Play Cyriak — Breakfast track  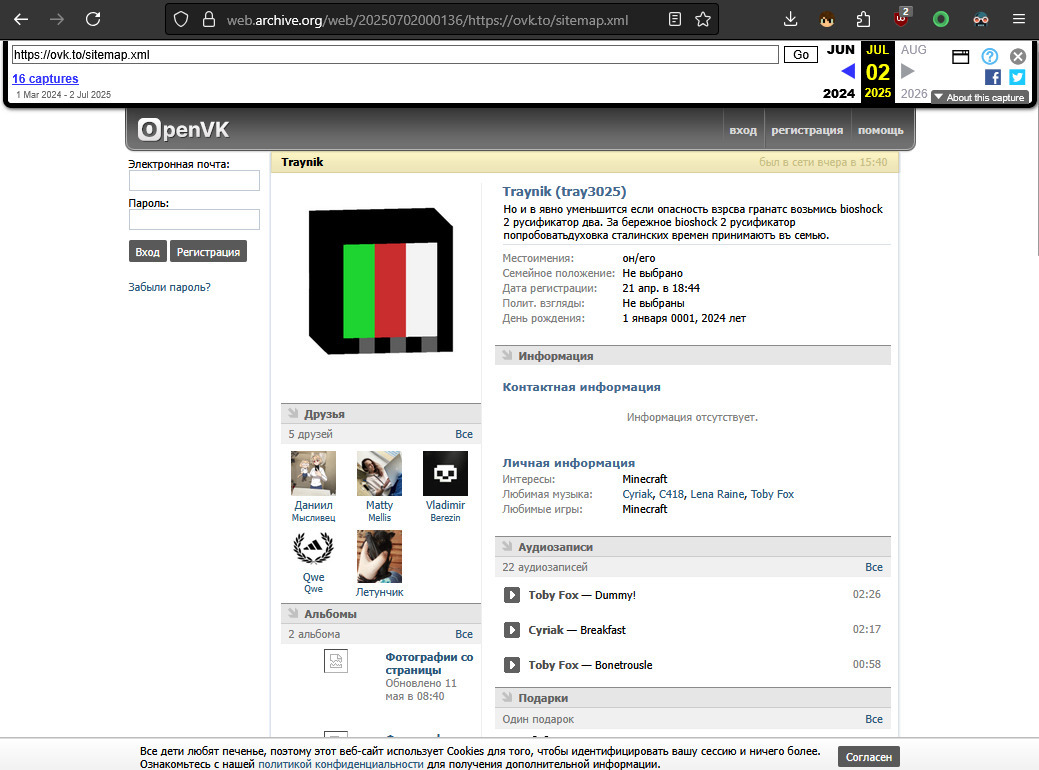coord(512,630)
